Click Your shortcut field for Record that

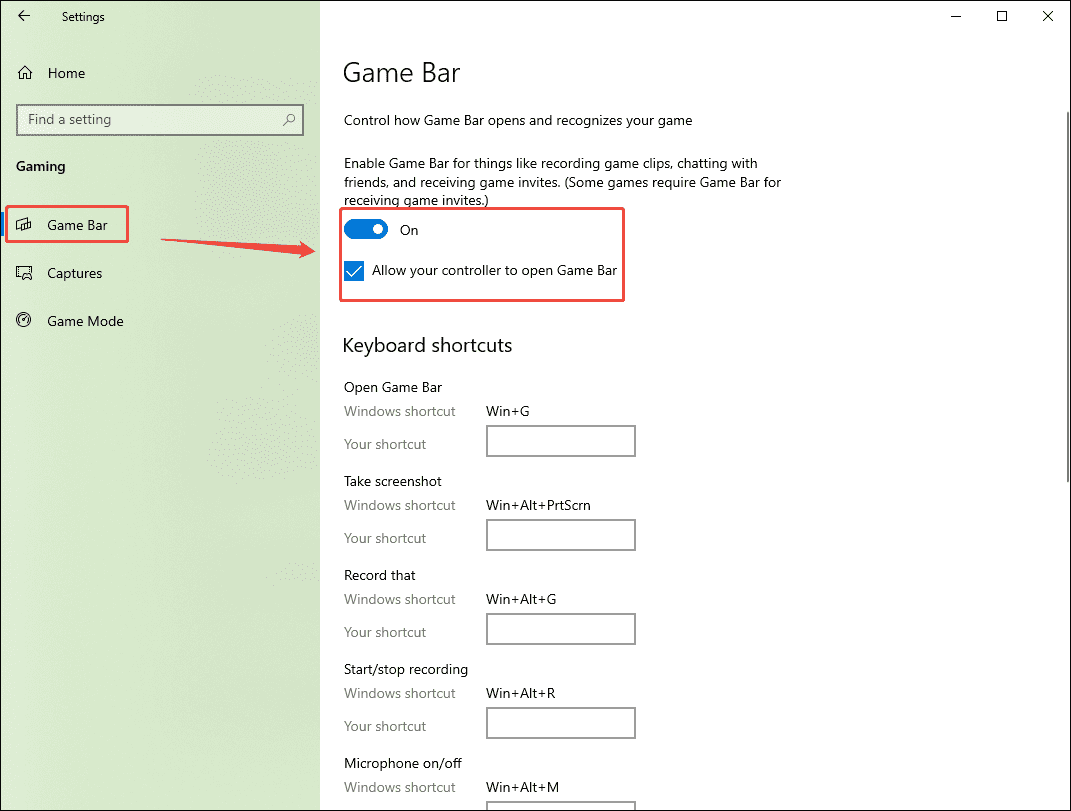[x=561, y=629]
